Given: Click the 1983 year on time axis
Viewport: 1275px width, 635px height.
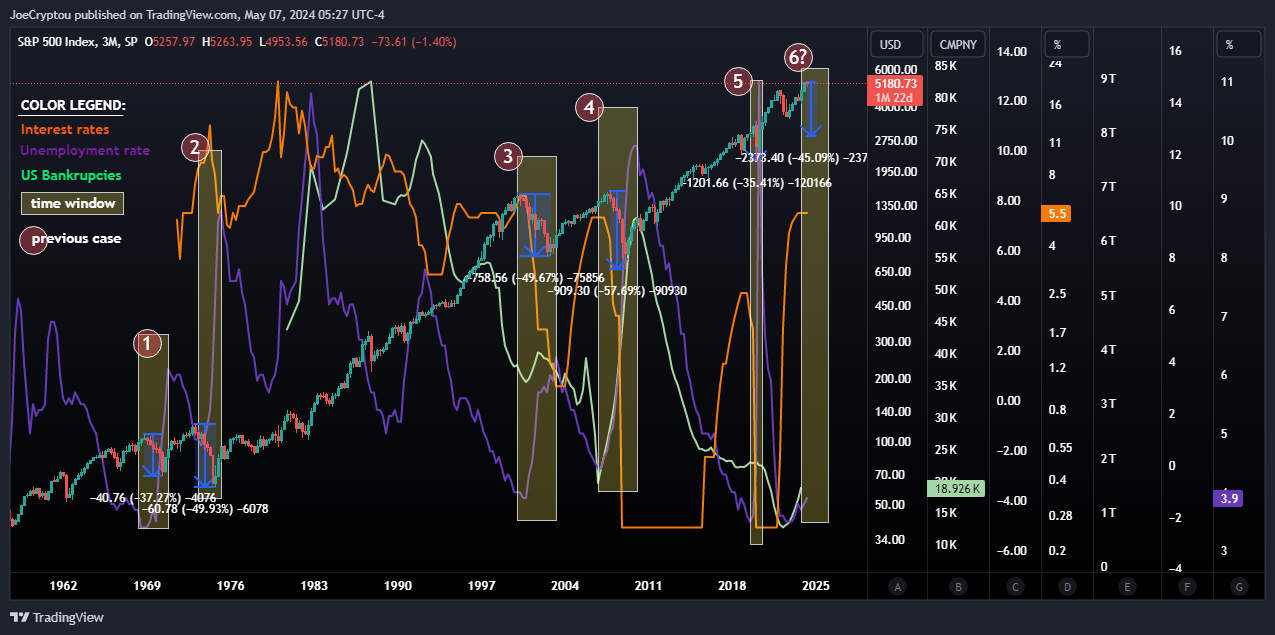Looking at the screenshot, I should 314,586.
